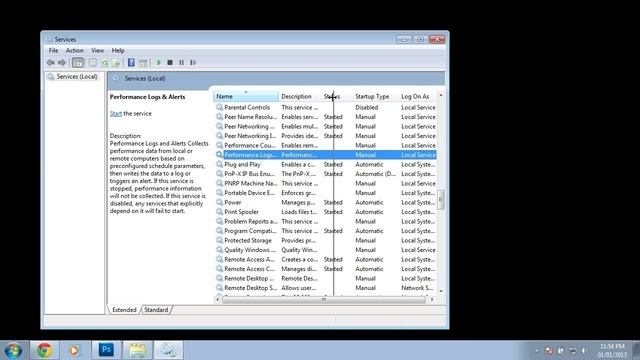
Task: Click the gear icon beside Parental Controls
Action: 220,107
